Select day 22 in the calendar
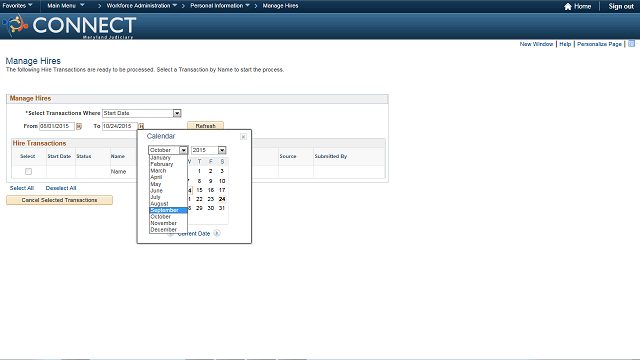640x360 pixels. (199, 199)
